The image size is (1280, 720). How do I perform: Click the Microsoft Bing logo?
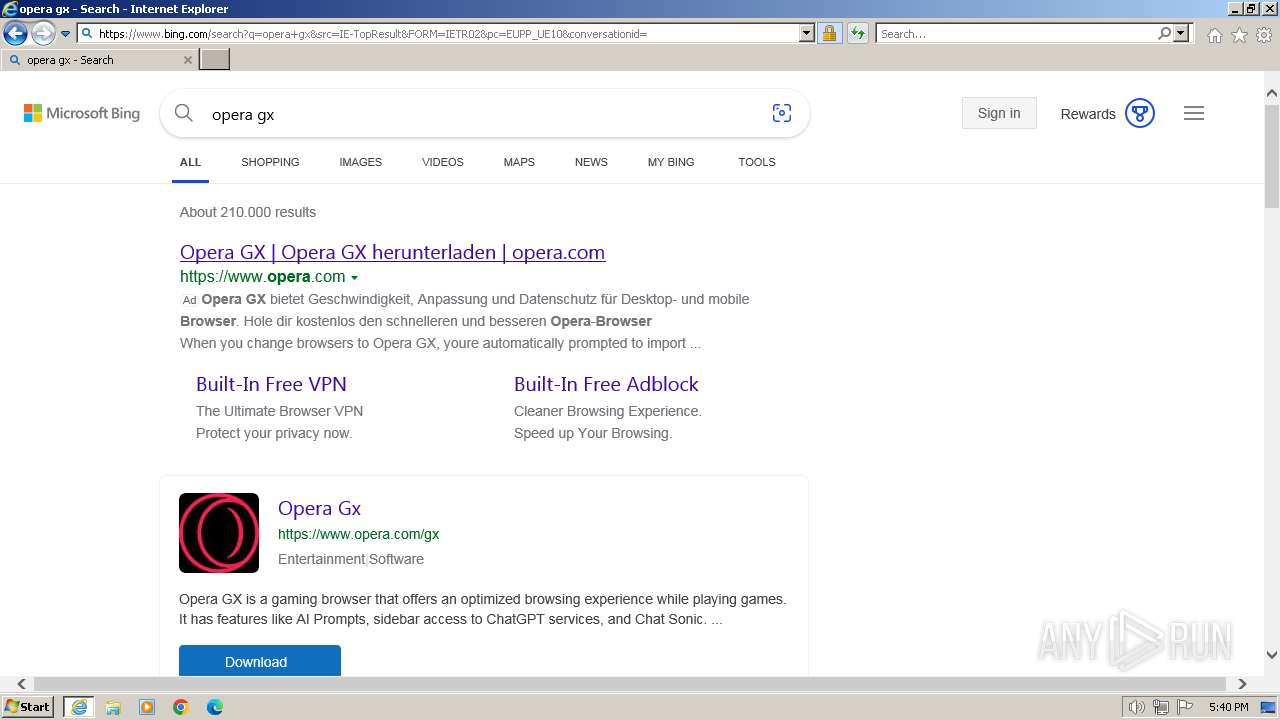82,113
